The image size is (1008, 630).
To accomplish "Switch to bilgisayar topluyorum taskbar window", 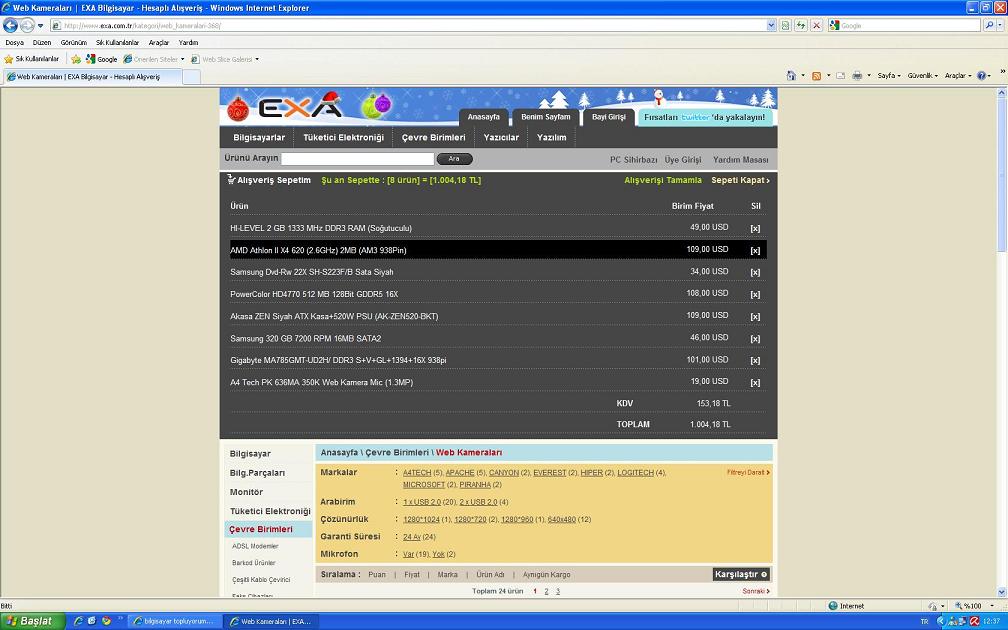I will click(x=174, y=621).
